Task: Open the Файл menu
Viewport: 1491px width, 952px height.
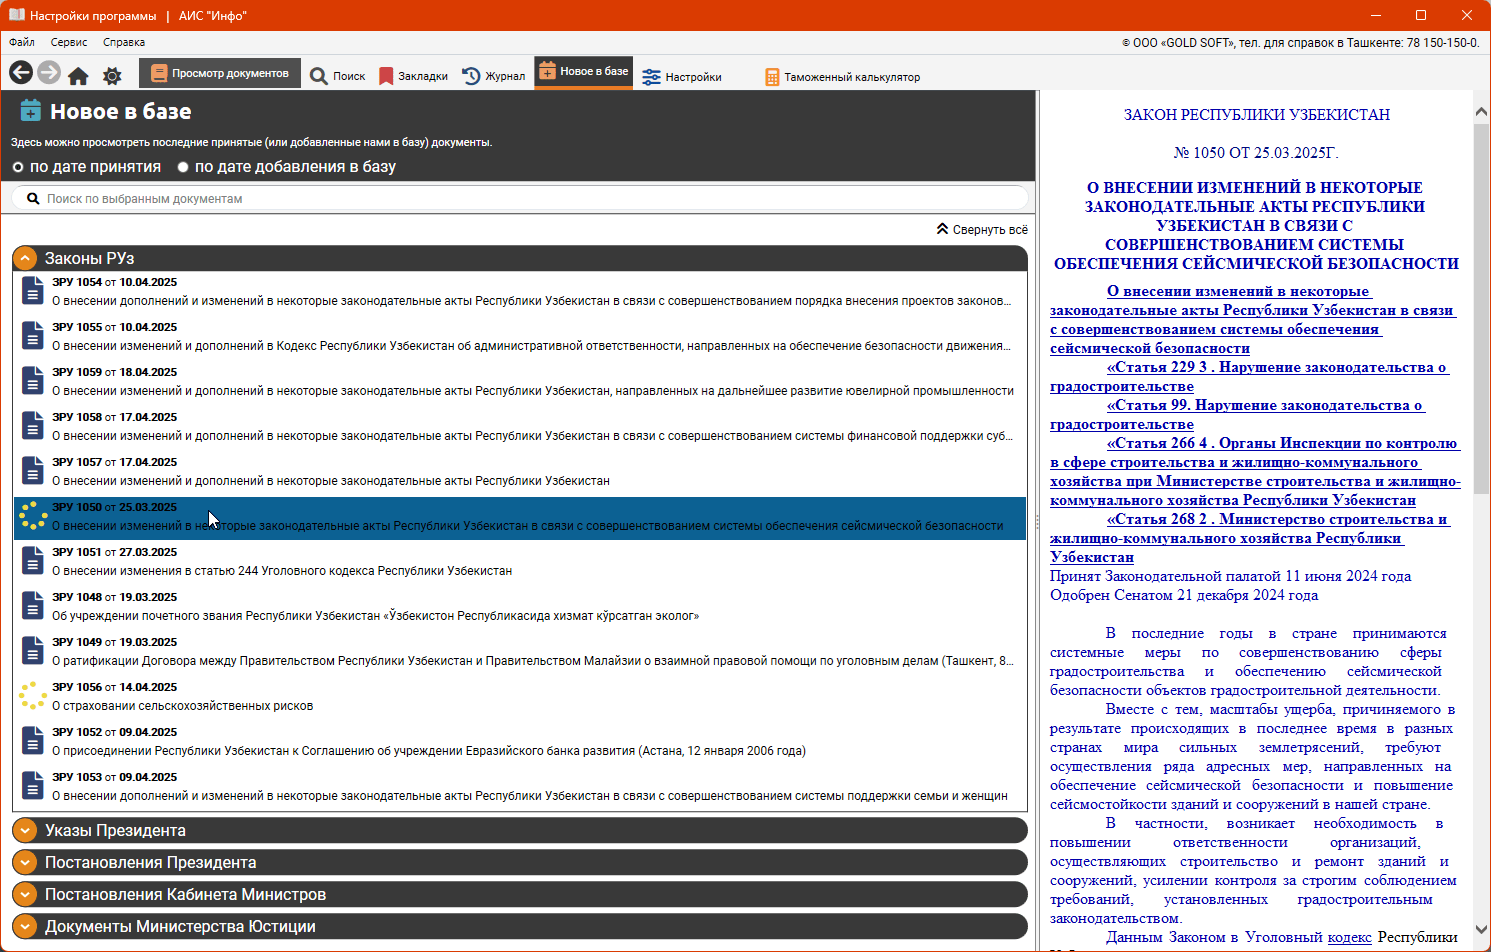Action: (x=22, y=42)
